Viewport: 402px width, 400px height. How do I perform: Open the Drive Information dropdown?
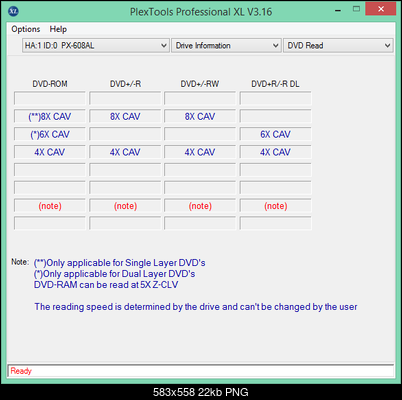point(226,45)
